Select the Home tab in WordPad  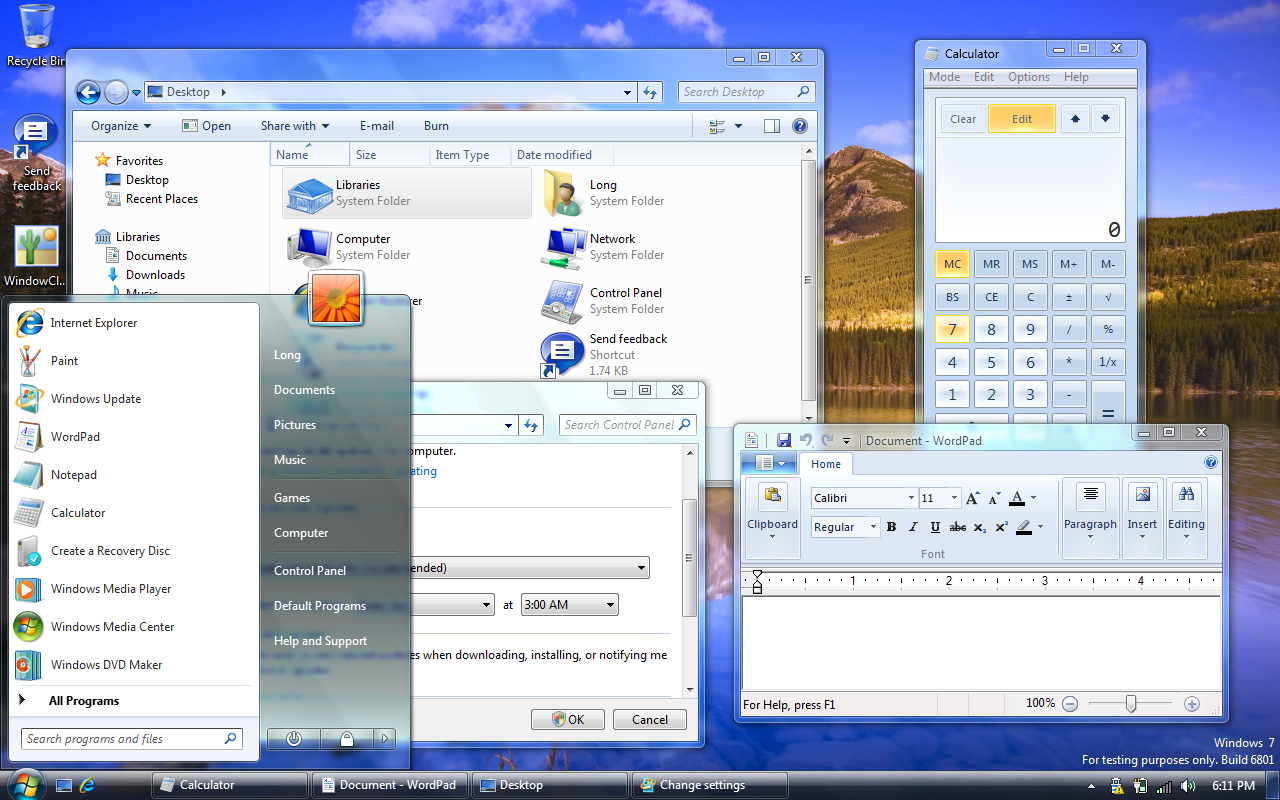825,464
